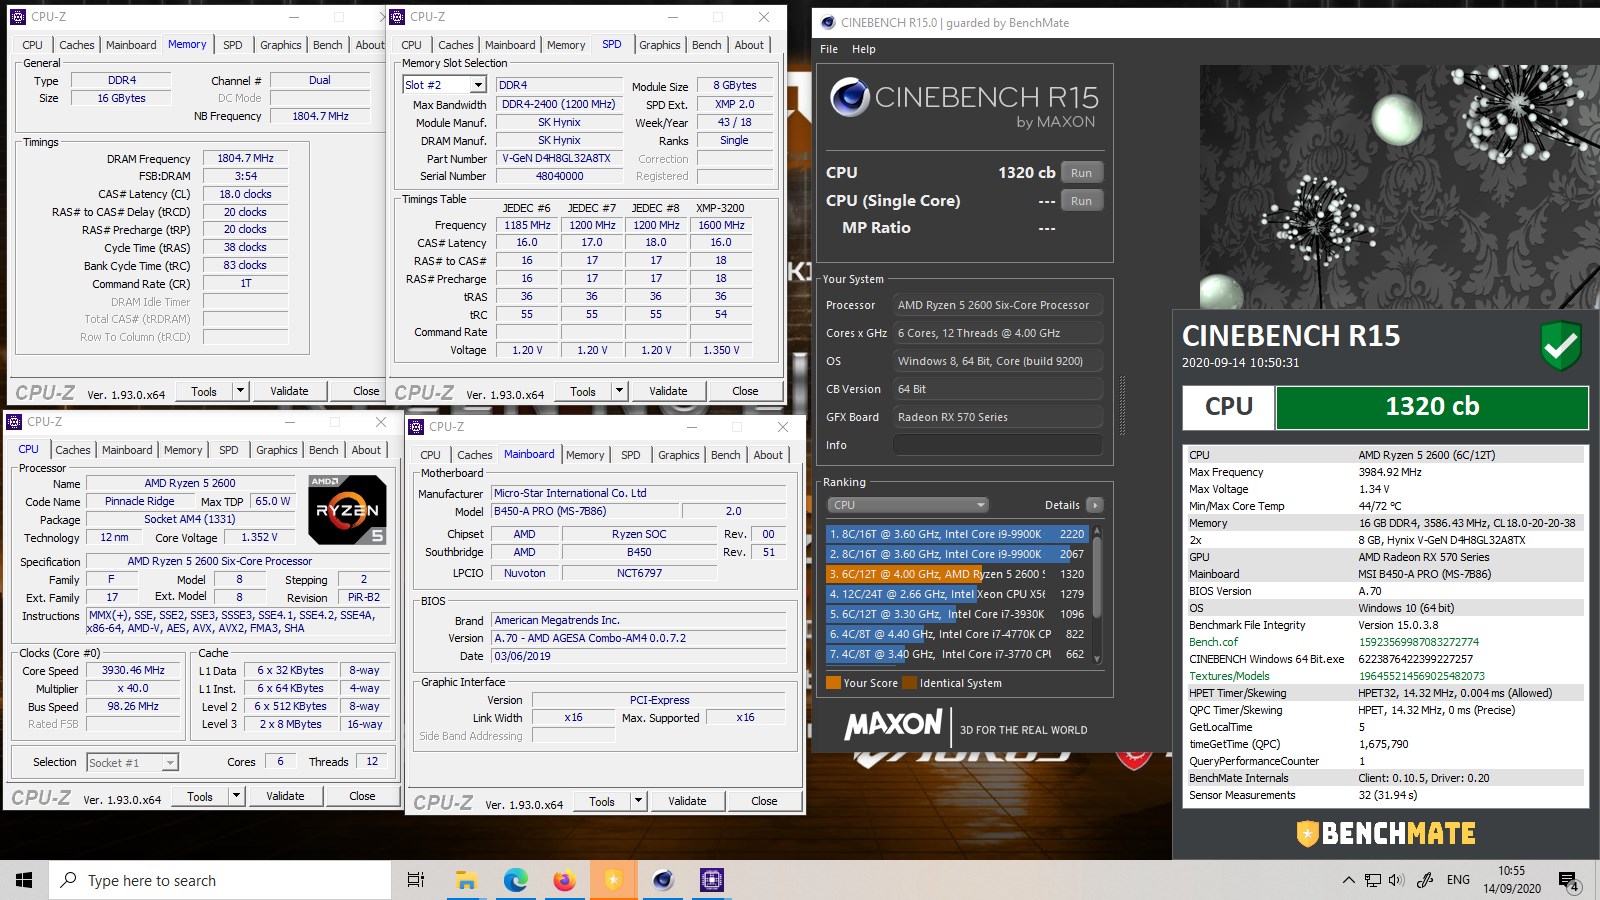Select ranking entry AMD Ryzen 5 2600 1320
The image size is (1600, 900).
coord(957,574)
